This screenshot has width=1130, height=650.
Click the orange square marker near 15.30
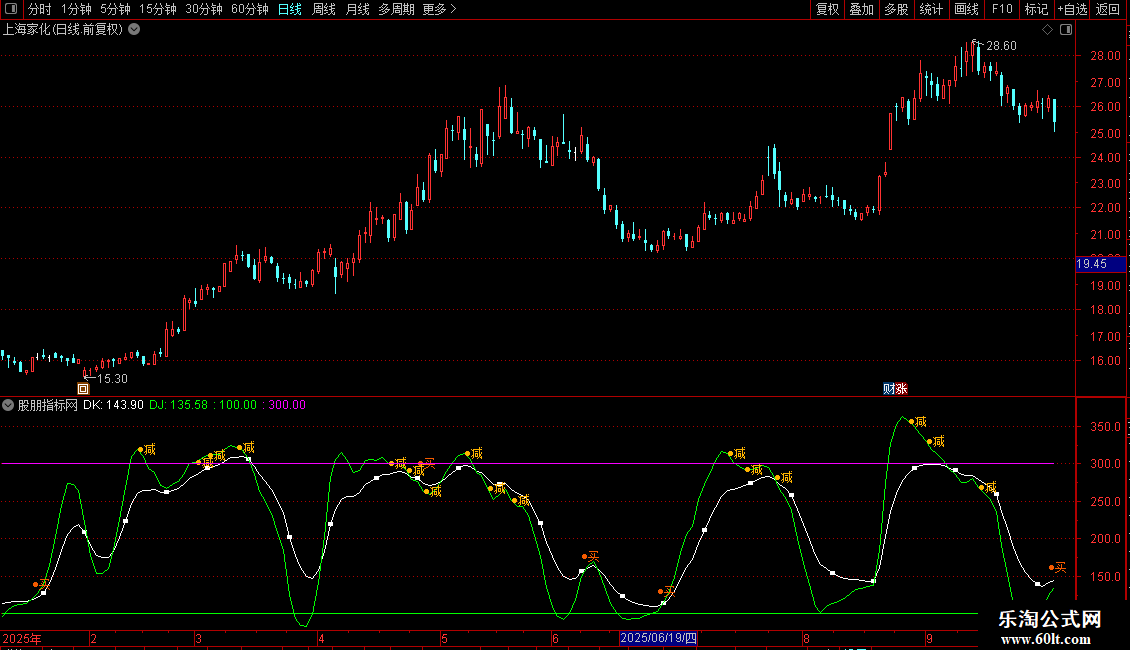[83, 389]
